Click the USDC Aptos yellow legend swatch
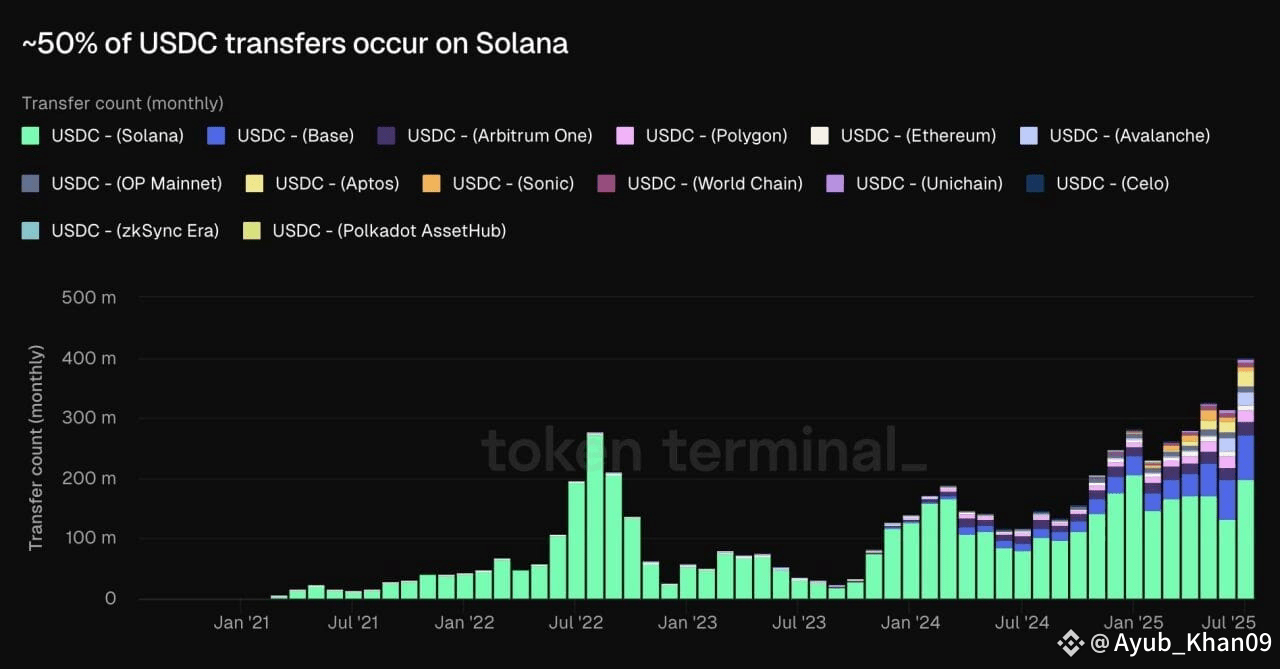The height and width of the screenshot is (669, 1280). click(x=254, y=183)
